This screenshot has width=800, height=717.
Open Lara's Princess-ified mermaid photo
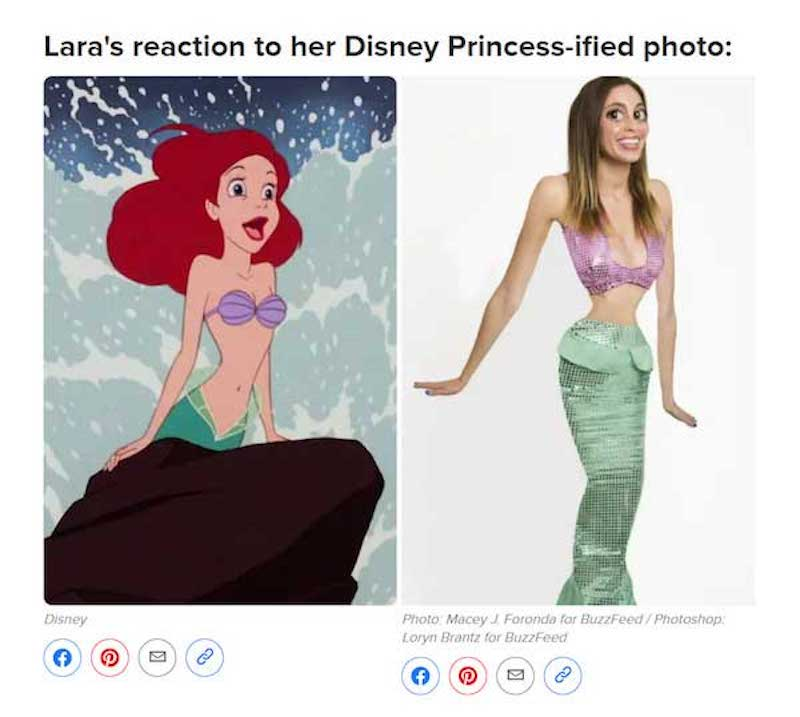(x=578, y=340)
